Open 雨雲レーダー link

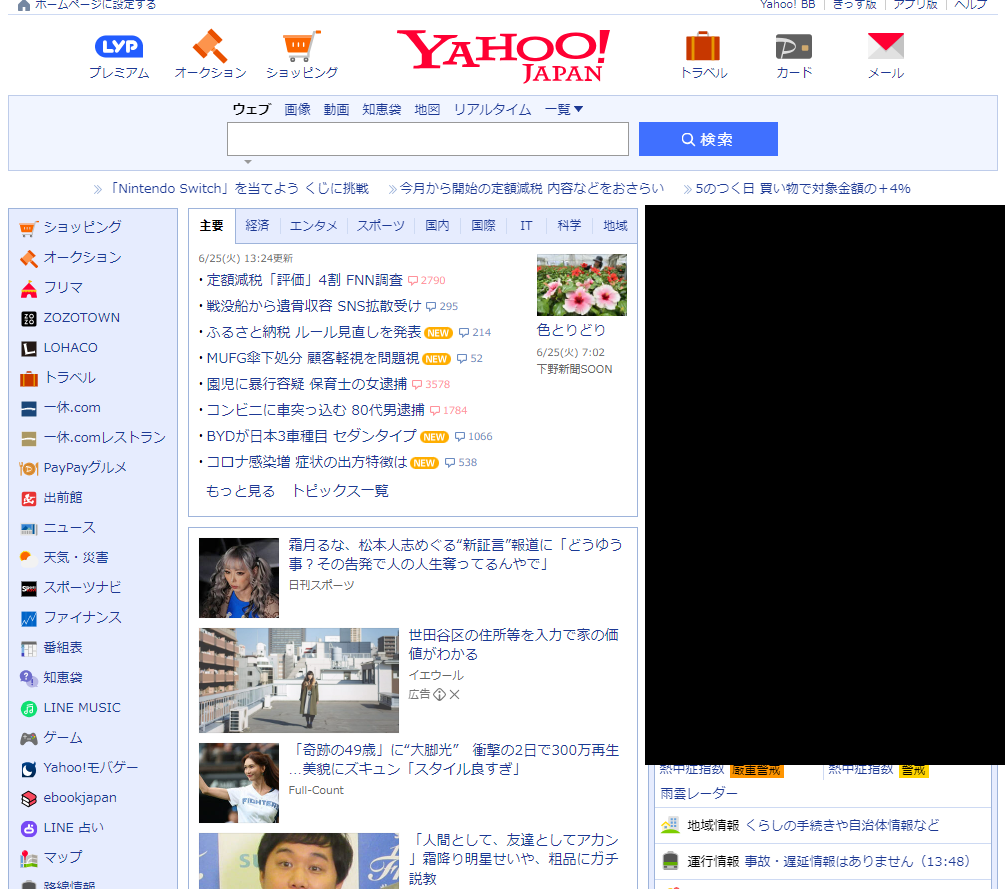coord(699,793)
